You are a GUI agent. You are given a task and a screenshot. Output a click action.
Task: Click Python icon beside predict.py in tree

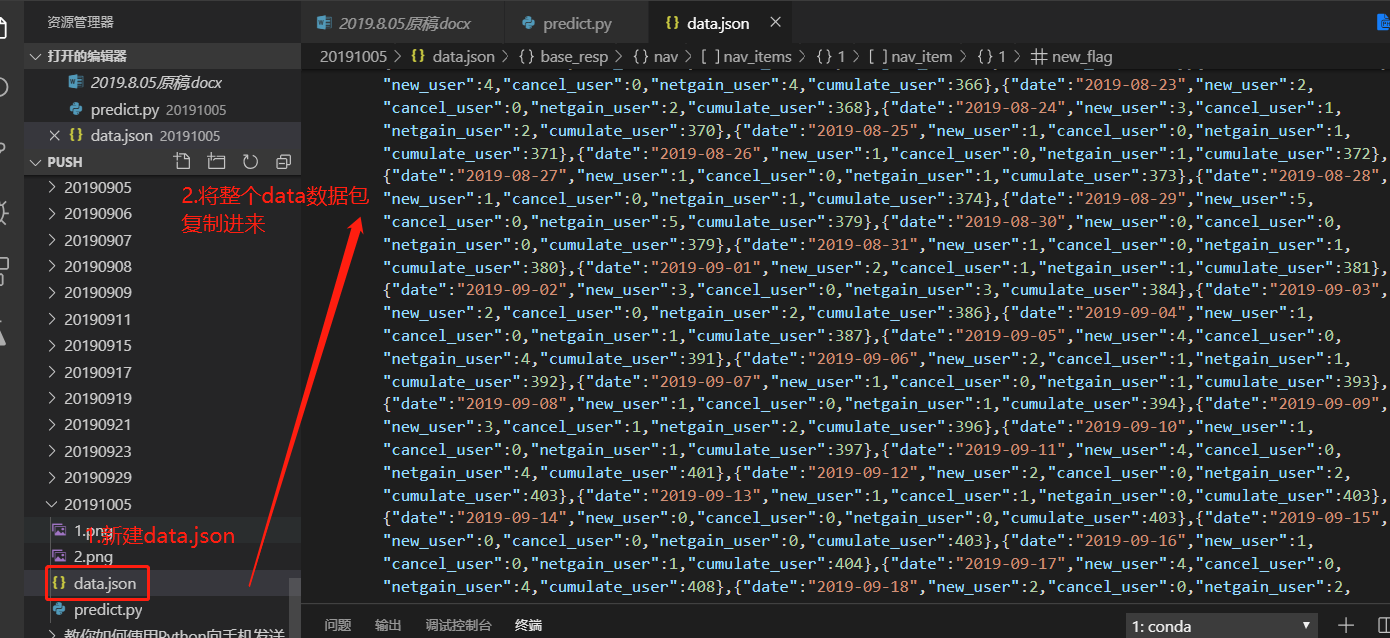coord(59,609)
